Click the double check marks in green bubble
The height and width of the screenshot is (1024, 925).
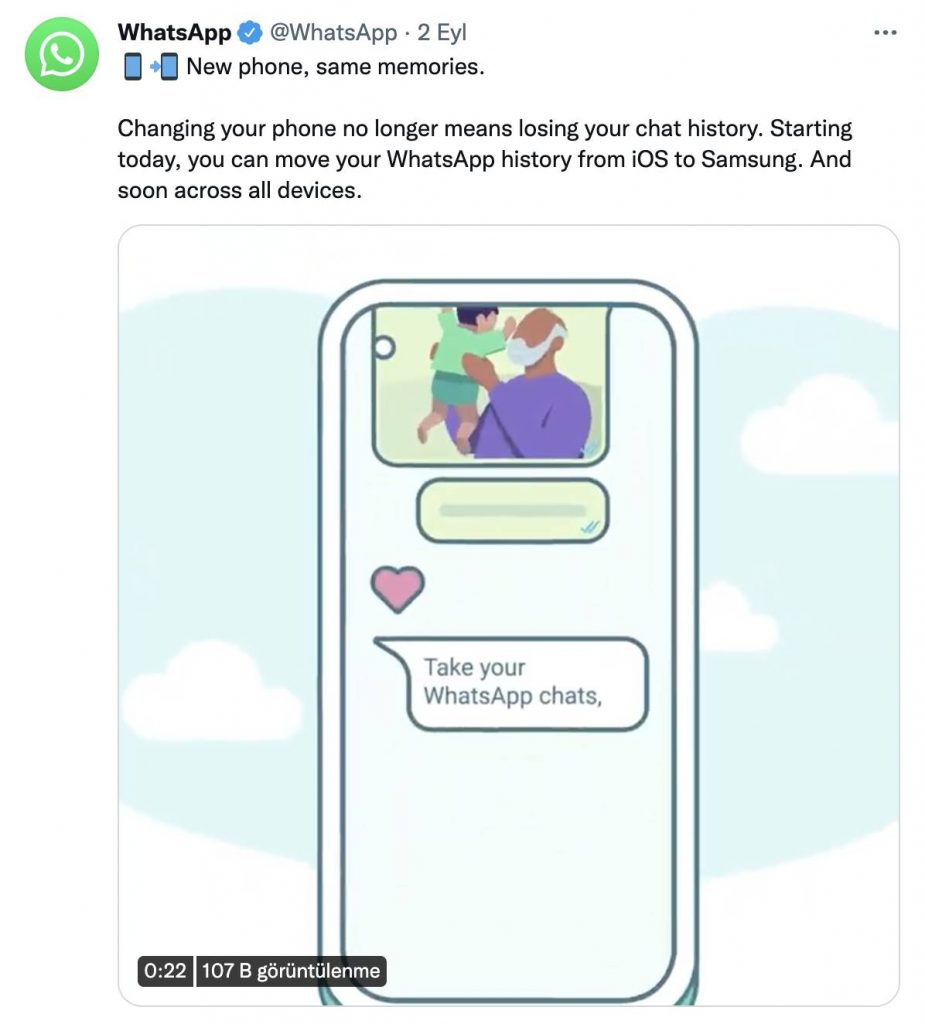click(x=590, y=525)
